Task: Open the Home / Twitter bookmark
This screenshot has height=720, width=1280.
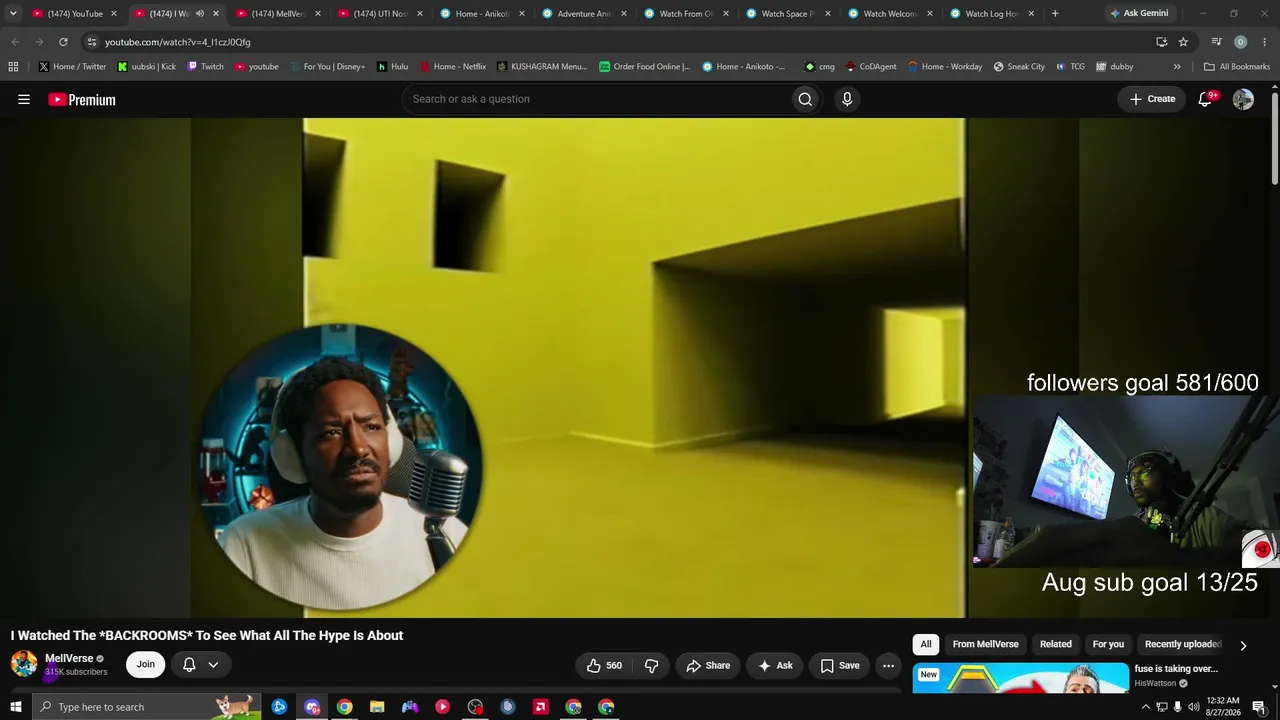Action: click(x=72, y=67)
